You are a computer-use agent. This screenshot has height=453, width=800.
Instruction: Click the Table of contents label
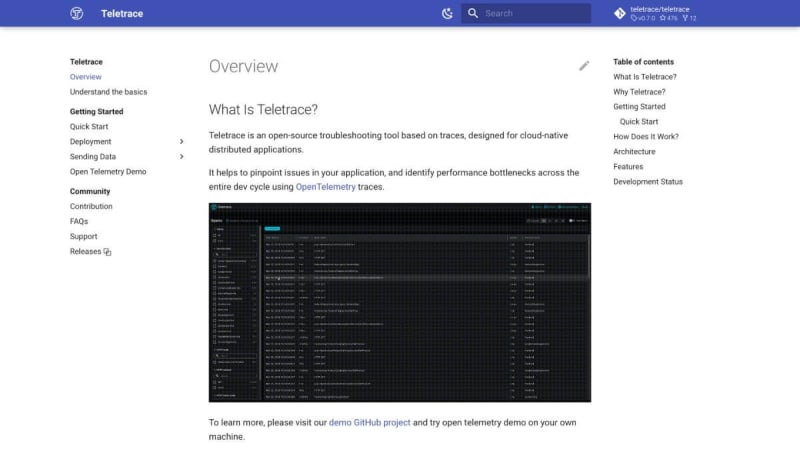click(x=643, y=62)
